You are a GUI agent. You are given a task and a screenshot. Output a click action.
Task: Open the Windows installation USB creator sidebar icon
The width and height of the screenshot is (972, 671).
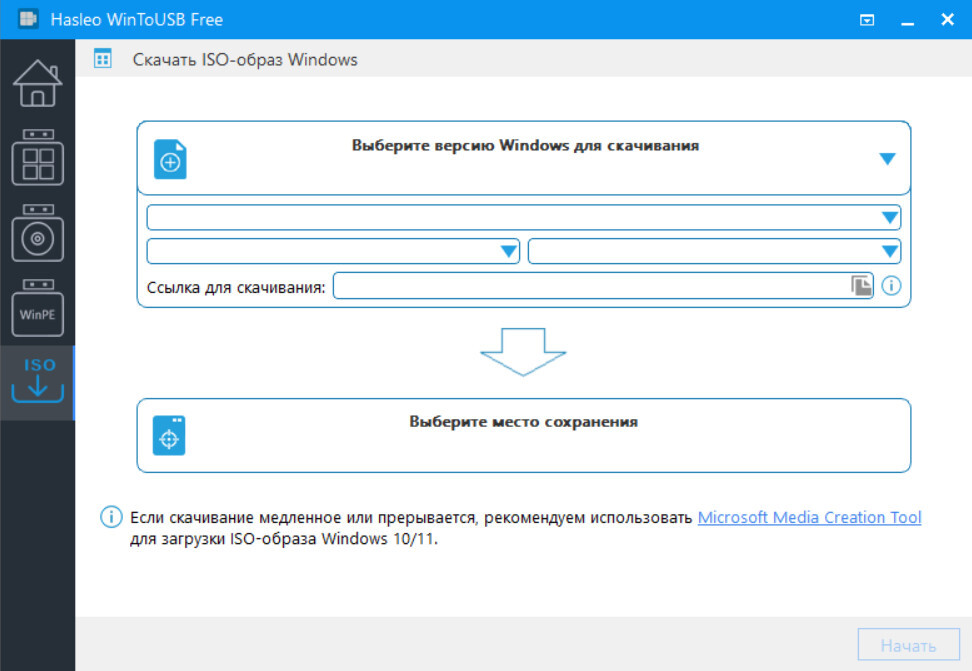[37, 233]
